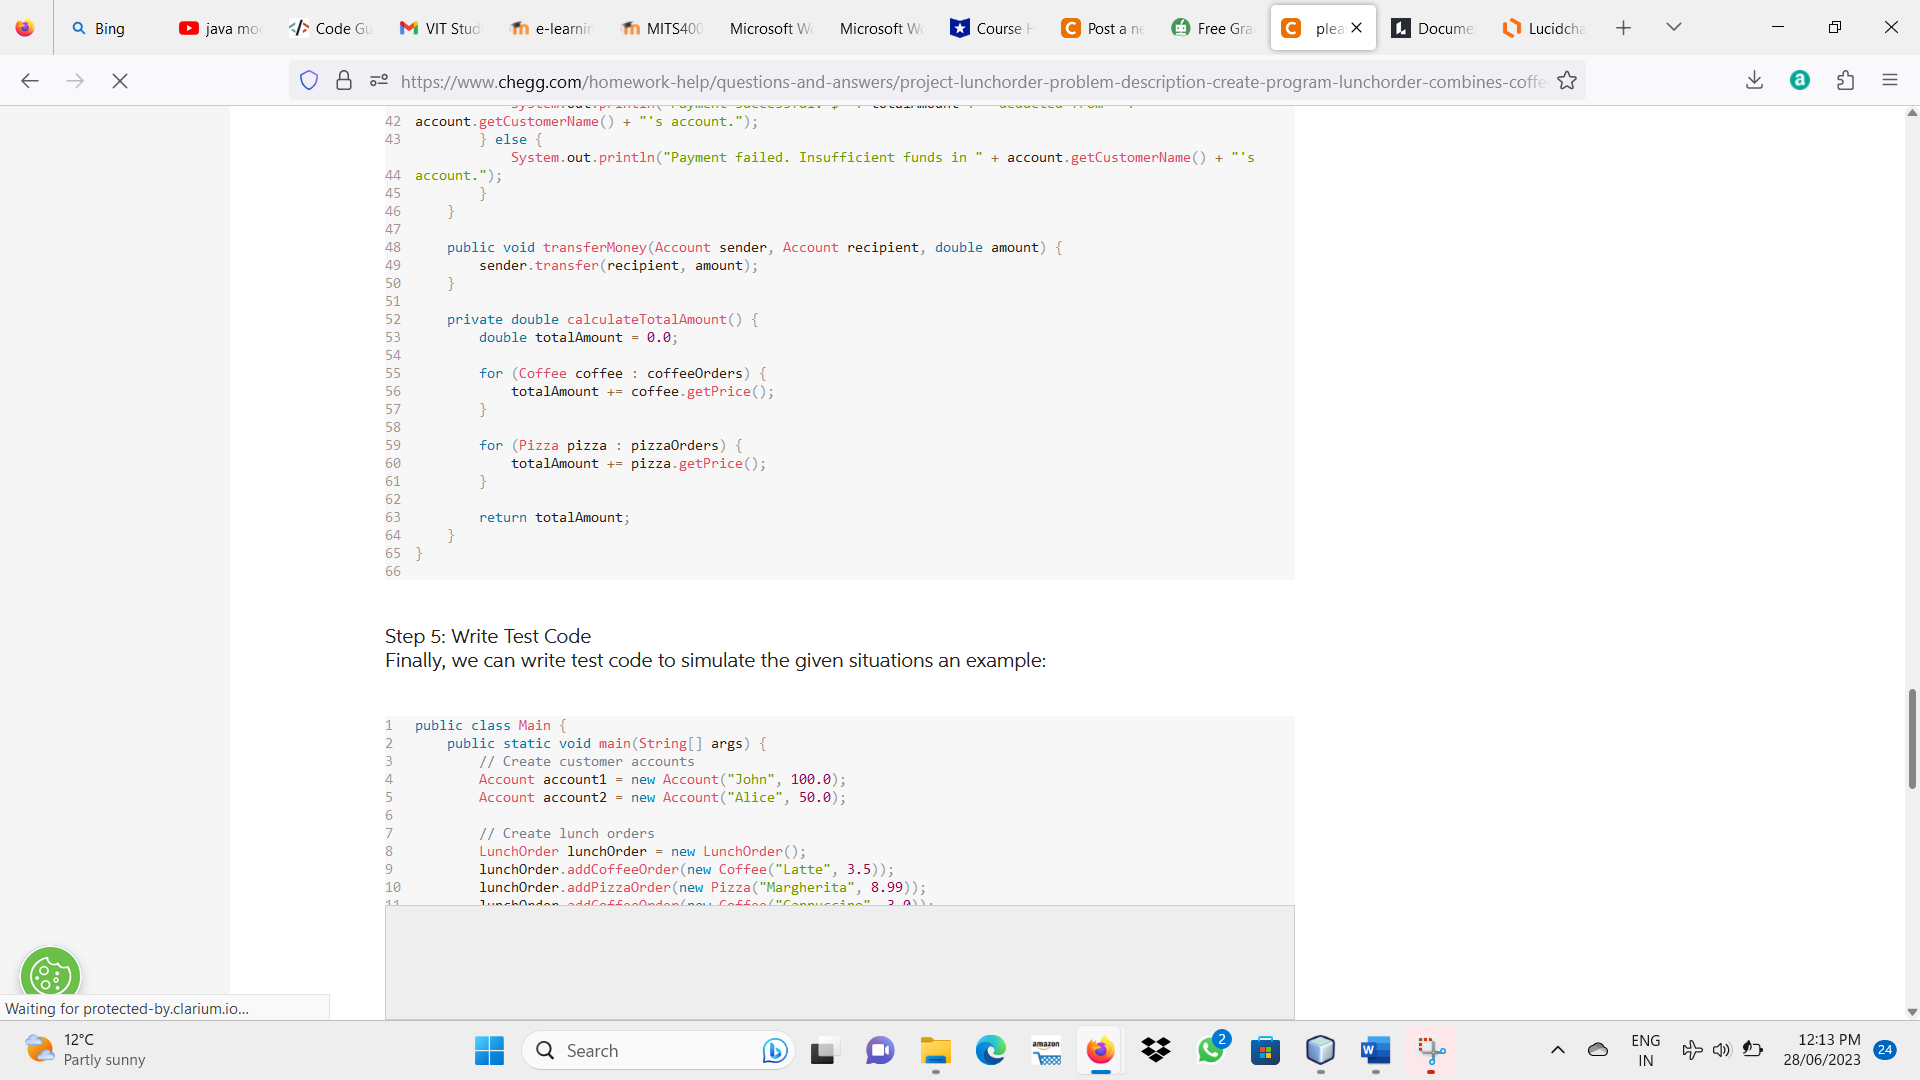The width and height of the screenshot is (1920, 1080).
Task: Open the Firefox application hamburger menu
Action: click(1890, 80)
